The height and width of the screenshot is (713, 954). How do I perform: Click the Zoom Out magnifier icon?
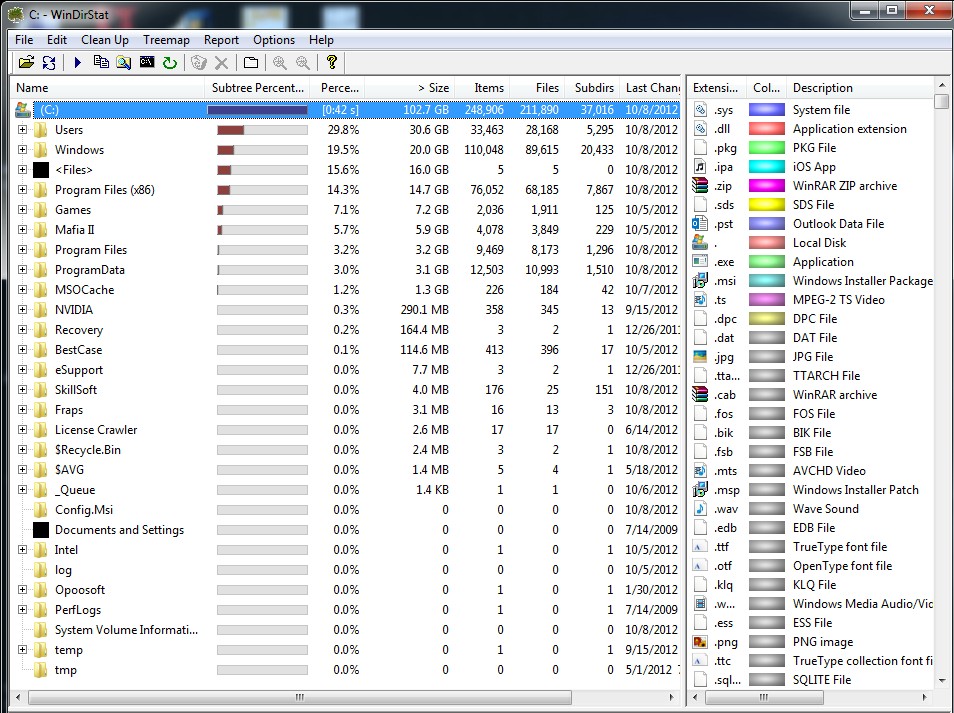coord(302,62)
